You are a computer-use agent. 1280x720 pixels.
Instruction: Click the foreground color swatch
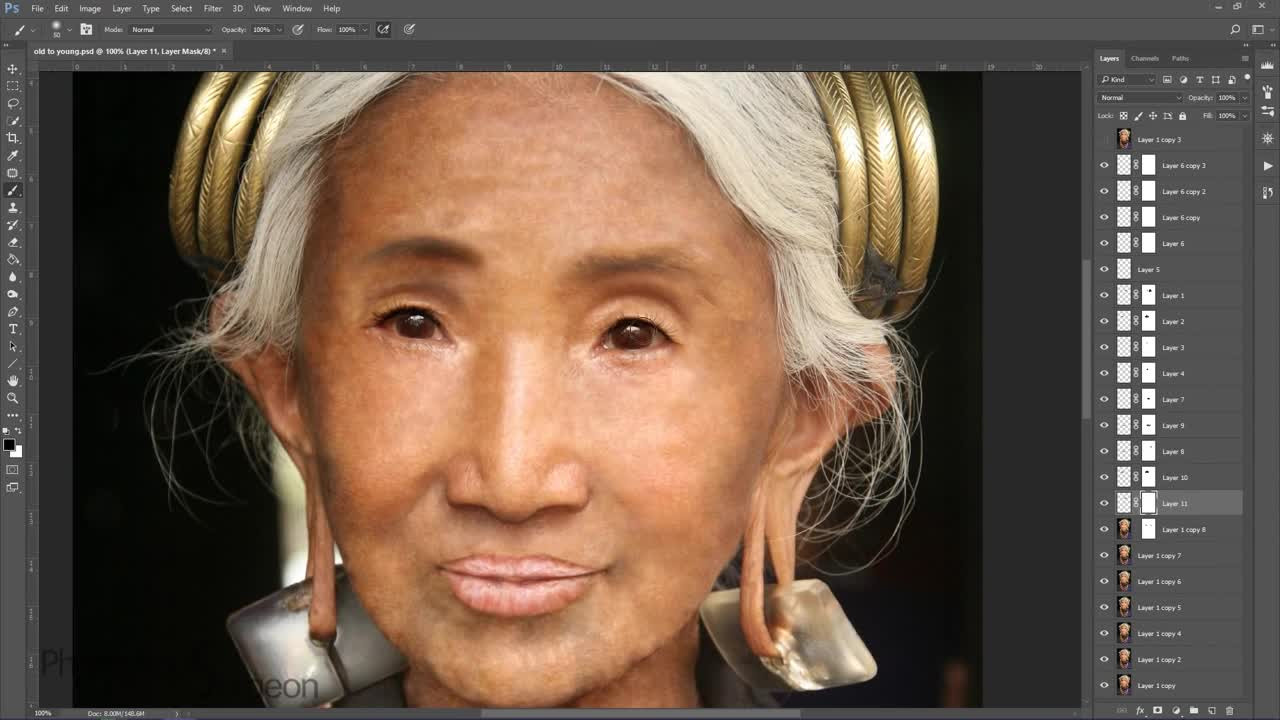(x=9, y=445)
